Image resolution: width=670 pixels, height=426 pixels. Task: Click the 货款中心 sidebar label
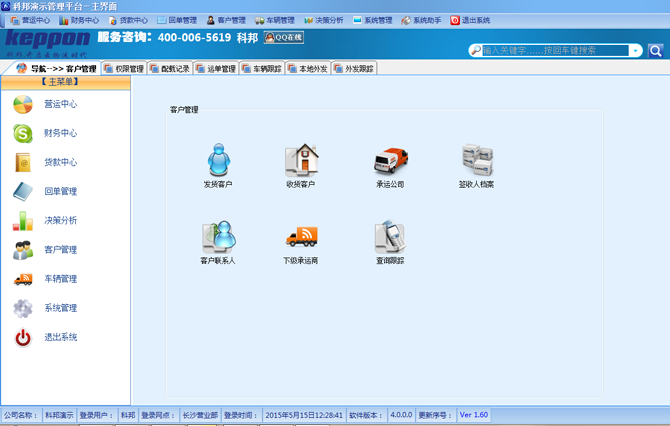pos(61,162)
